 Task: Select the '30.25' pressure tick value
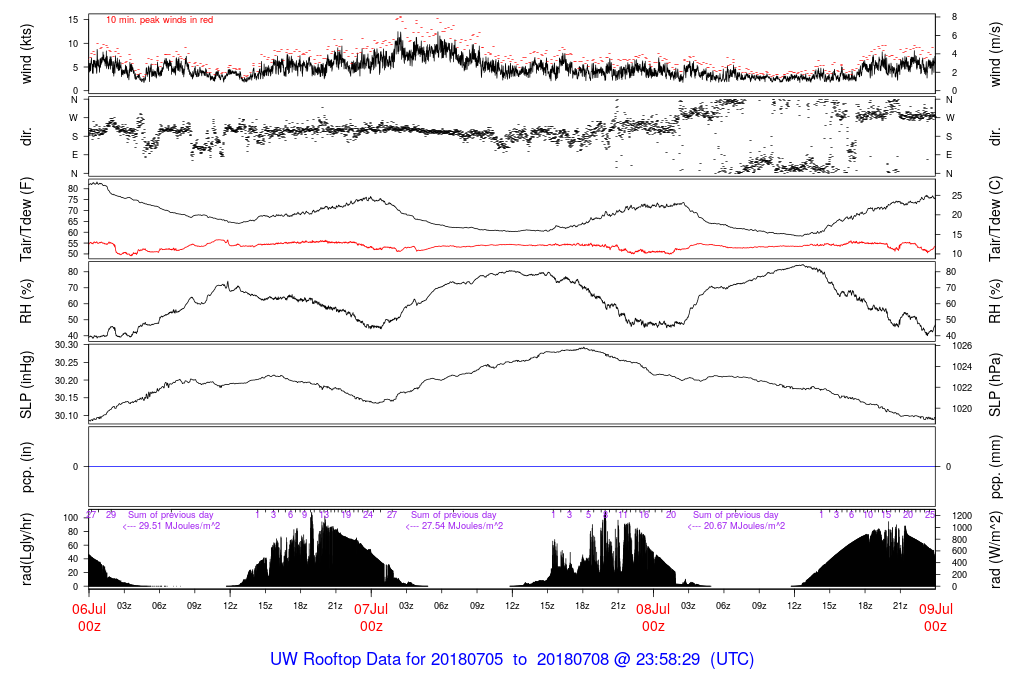pos(67,362)
